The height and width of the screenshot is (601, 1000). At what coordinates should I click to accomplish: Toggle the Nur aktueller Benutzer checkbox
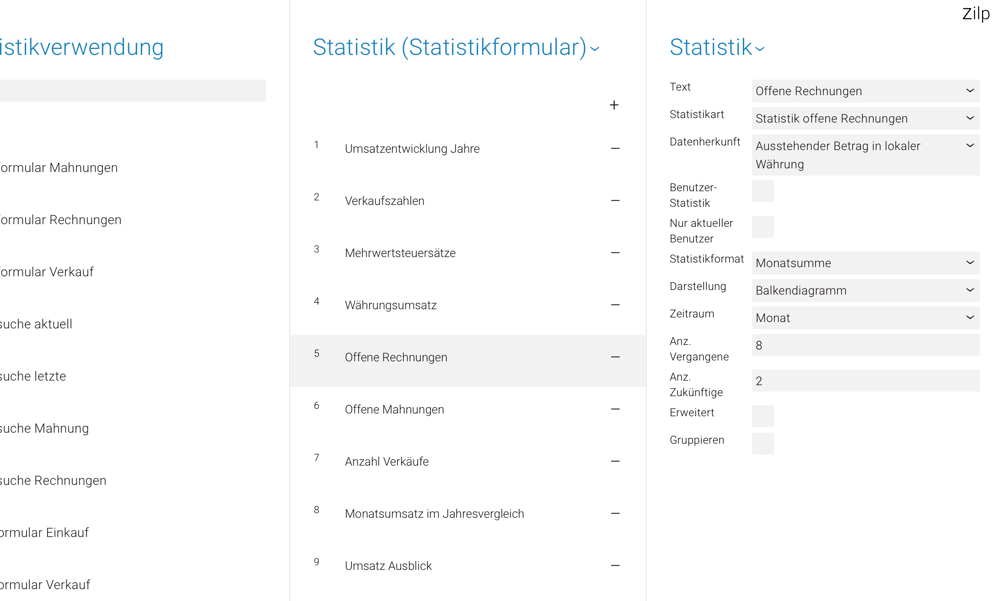point(763,227)
